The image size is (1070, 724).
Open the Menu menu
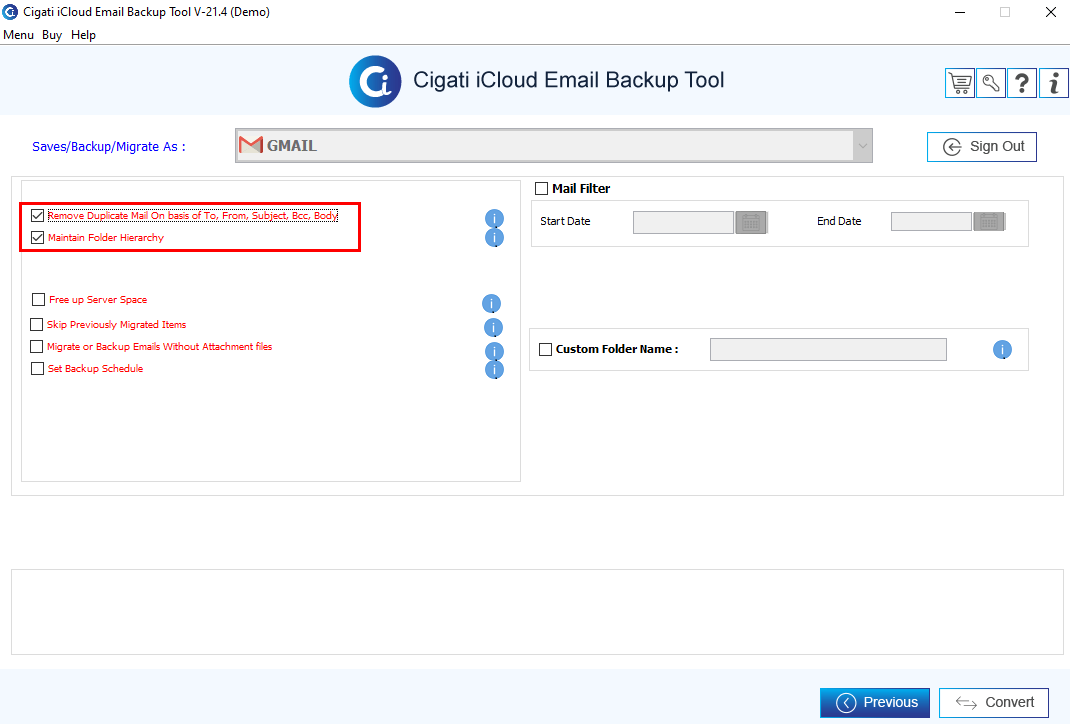tap(18, 35)
